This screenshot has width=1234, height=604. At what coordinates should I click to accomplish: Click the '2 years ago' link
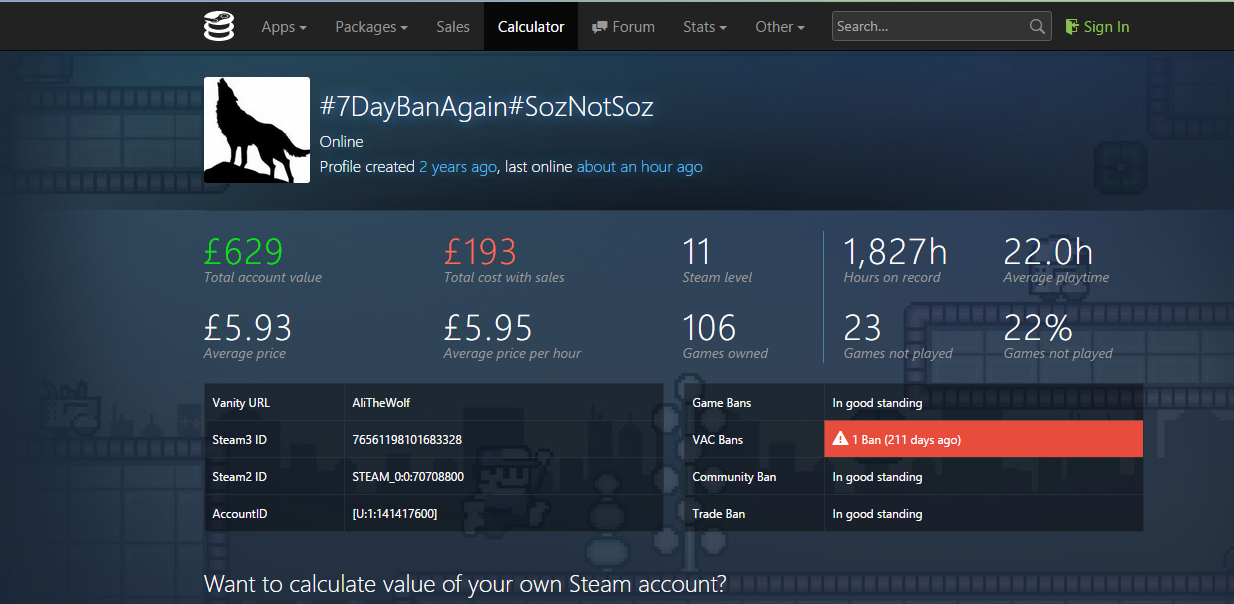(x=457, y=167)
